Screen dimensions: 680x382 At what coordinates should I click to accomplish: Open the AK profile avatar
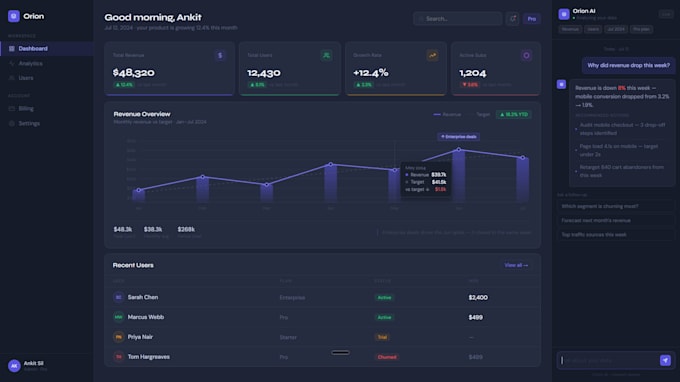click(x=14, y=366)
